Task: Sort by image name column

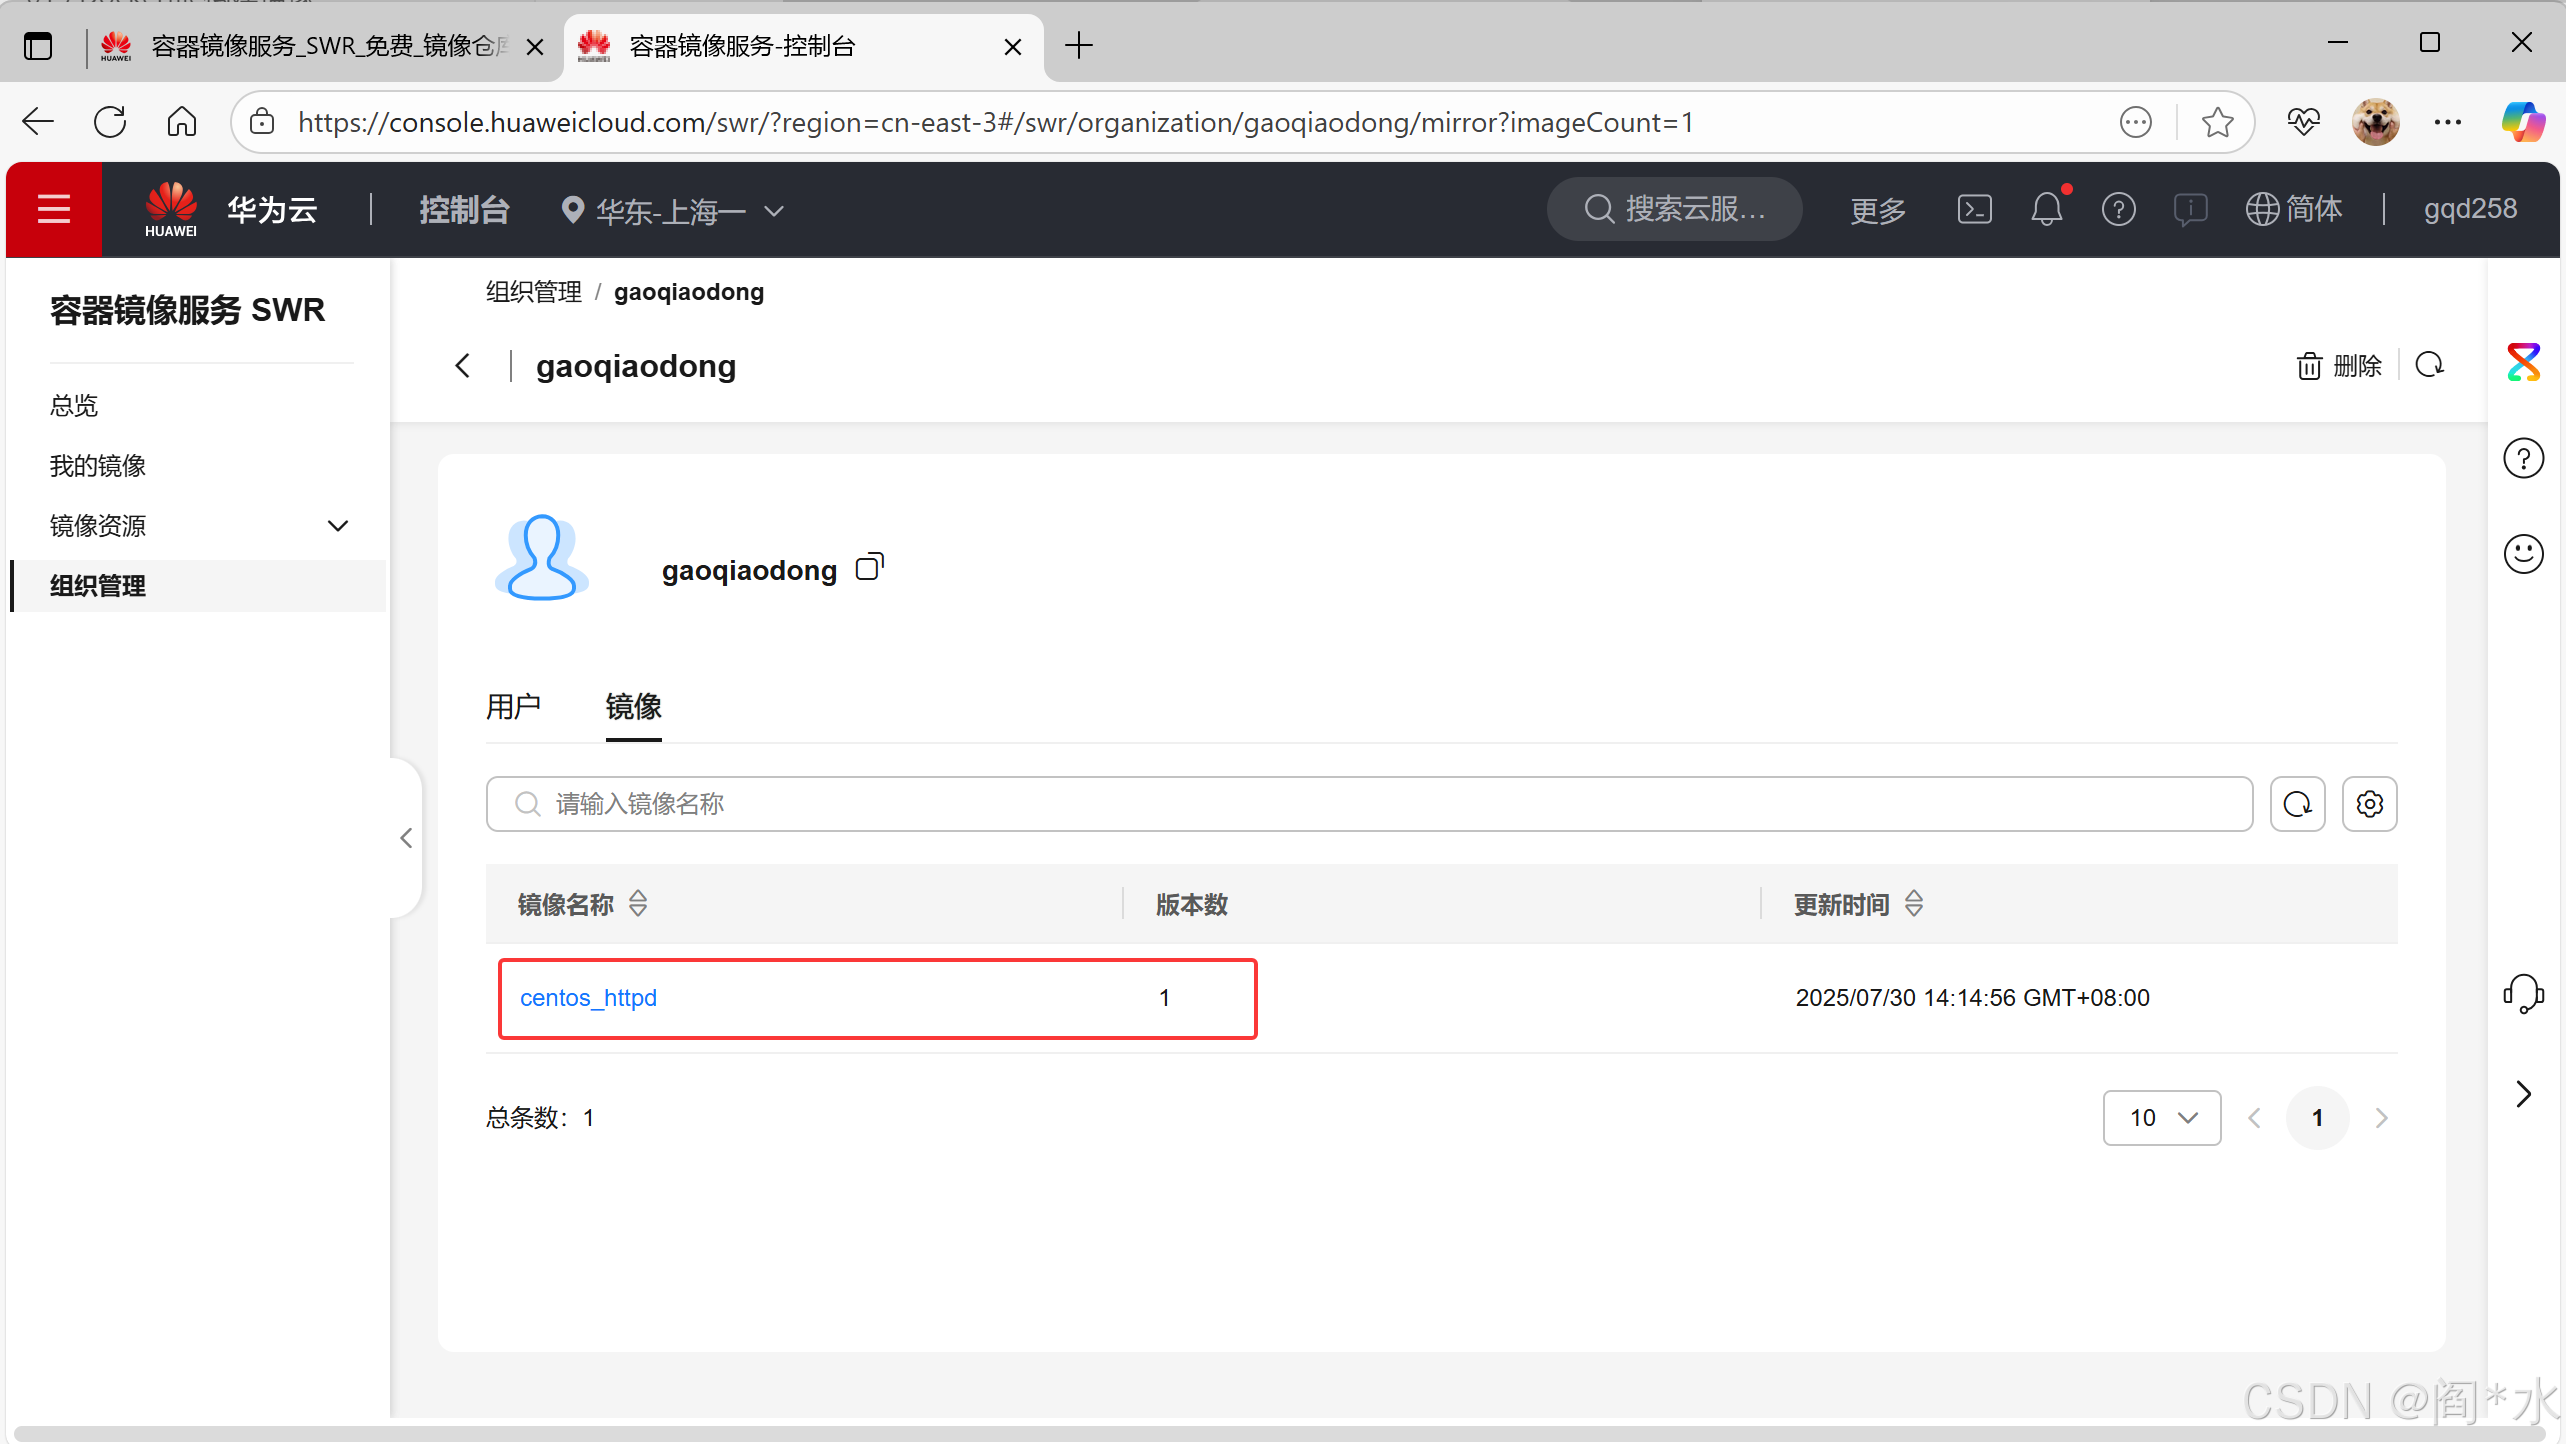Action: (638, 904)
